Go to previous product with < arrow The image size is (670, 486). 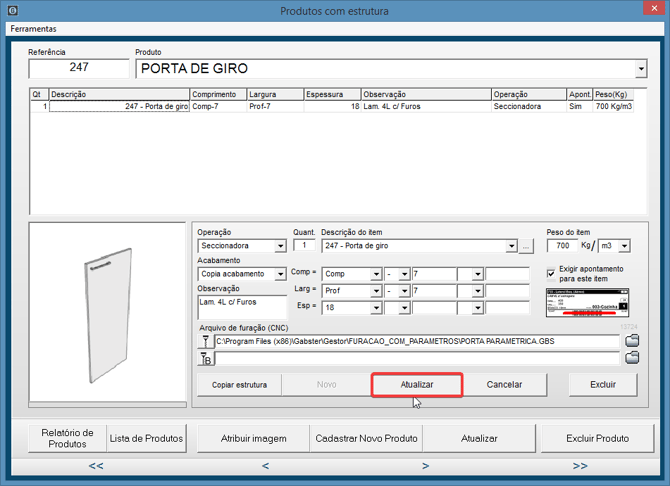pos(265,466)
